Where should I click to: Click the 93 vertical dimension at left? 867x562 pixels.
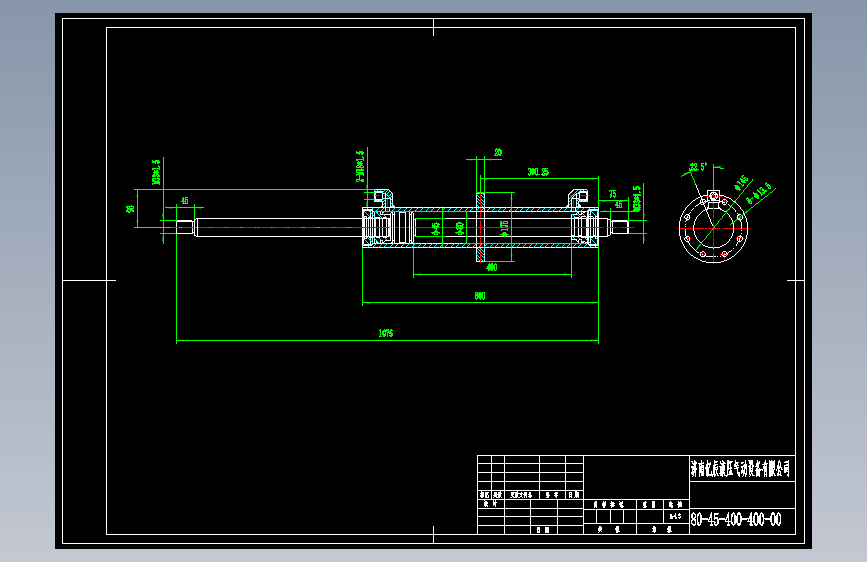pyautogui.click(x=130, y=209)
